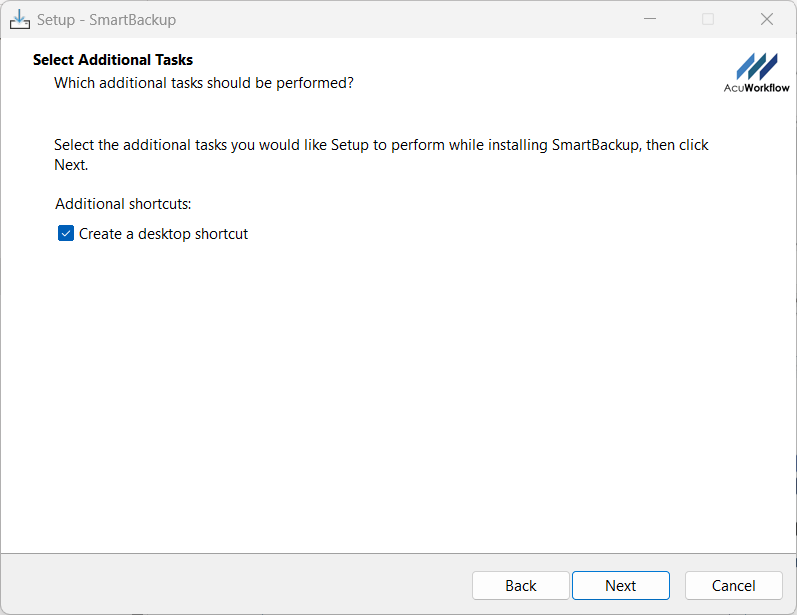The height and width of the screenshot is (615, 797).
Task: Proceed with the Next button
Action: click(x=620, y=586)
